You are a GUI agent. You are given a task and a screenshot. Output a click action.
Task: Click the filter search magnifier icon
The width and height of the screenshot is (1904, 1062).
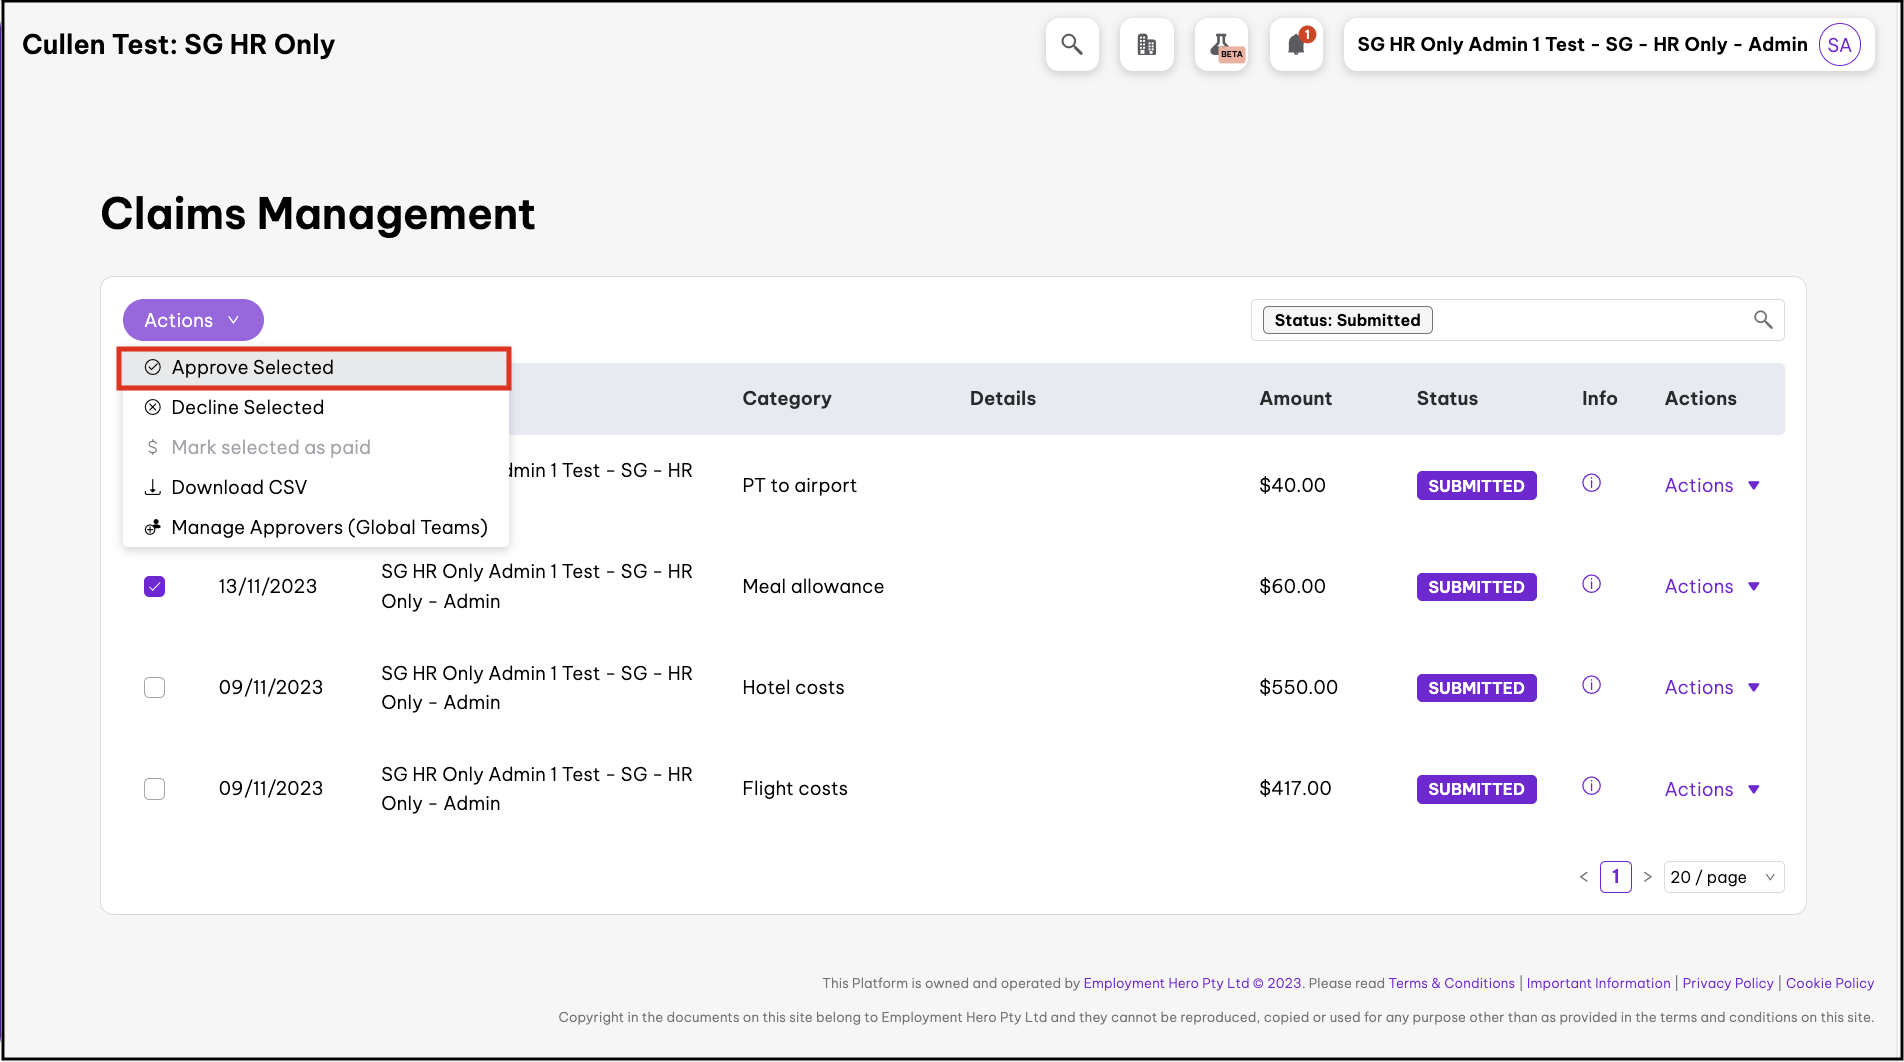(x=1762, y=320)
